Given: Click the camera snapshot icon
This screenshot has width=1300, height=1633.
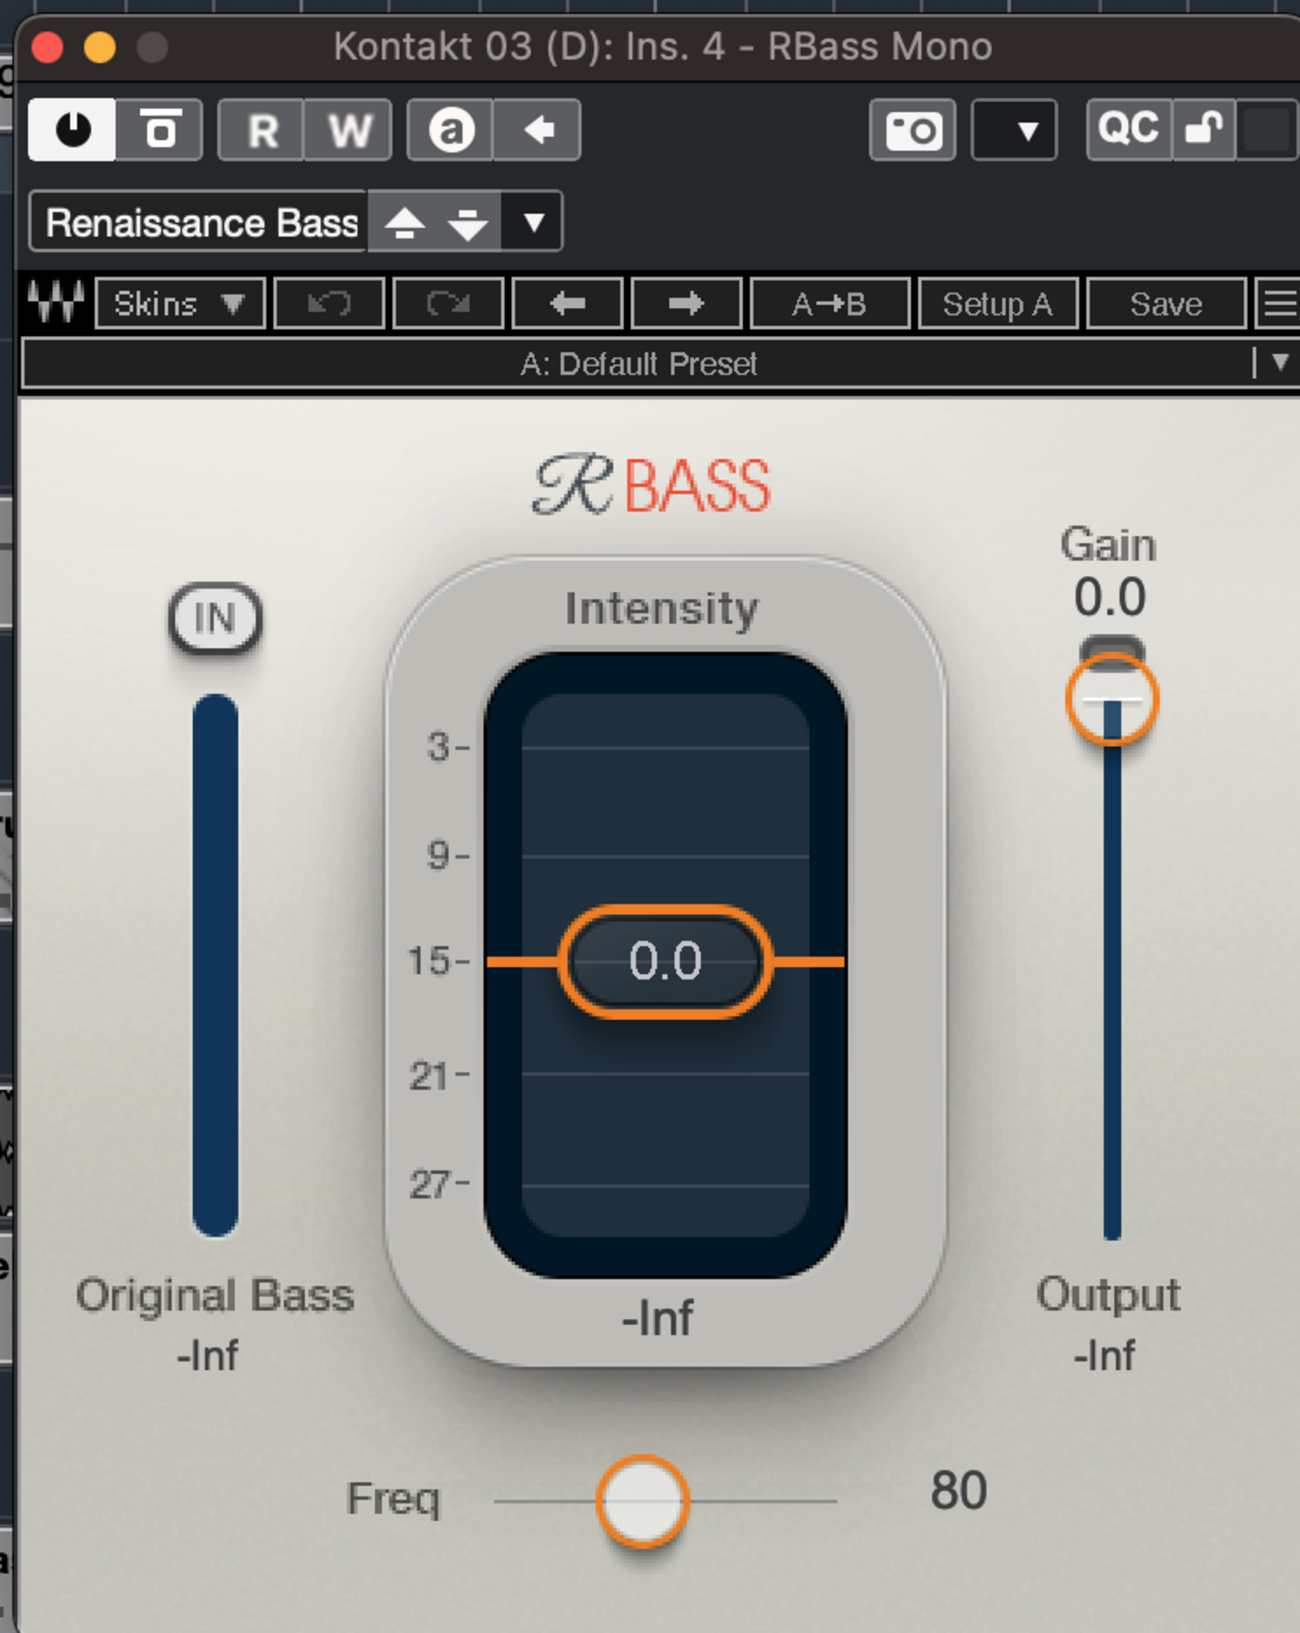Looking at the screenshot, I should [912, 130].
